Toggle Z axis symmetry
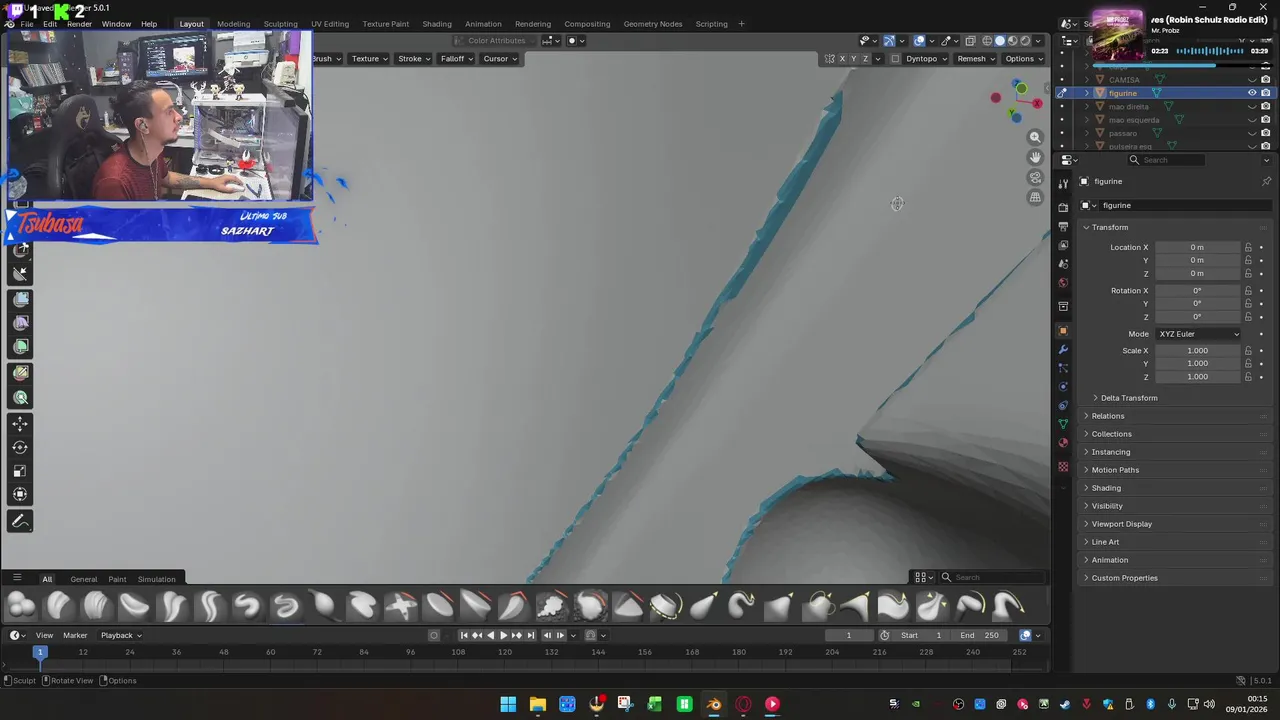The width and height of the screenshot is (1280, 720). tap(866, 59)
